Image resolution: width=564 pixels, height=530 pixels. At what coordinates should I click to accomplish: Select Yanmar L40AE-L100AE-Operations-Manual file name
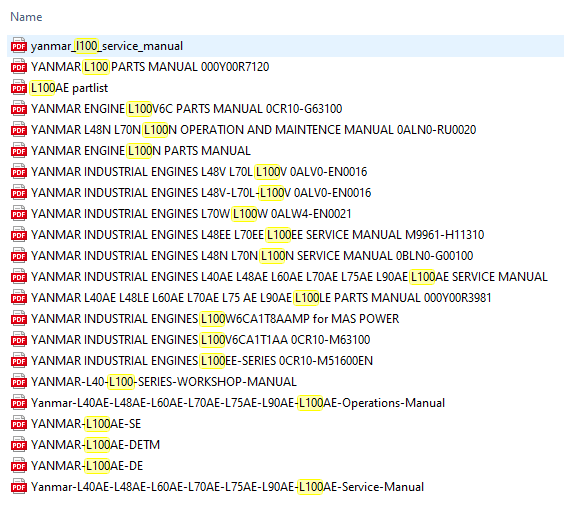(238, 403)
